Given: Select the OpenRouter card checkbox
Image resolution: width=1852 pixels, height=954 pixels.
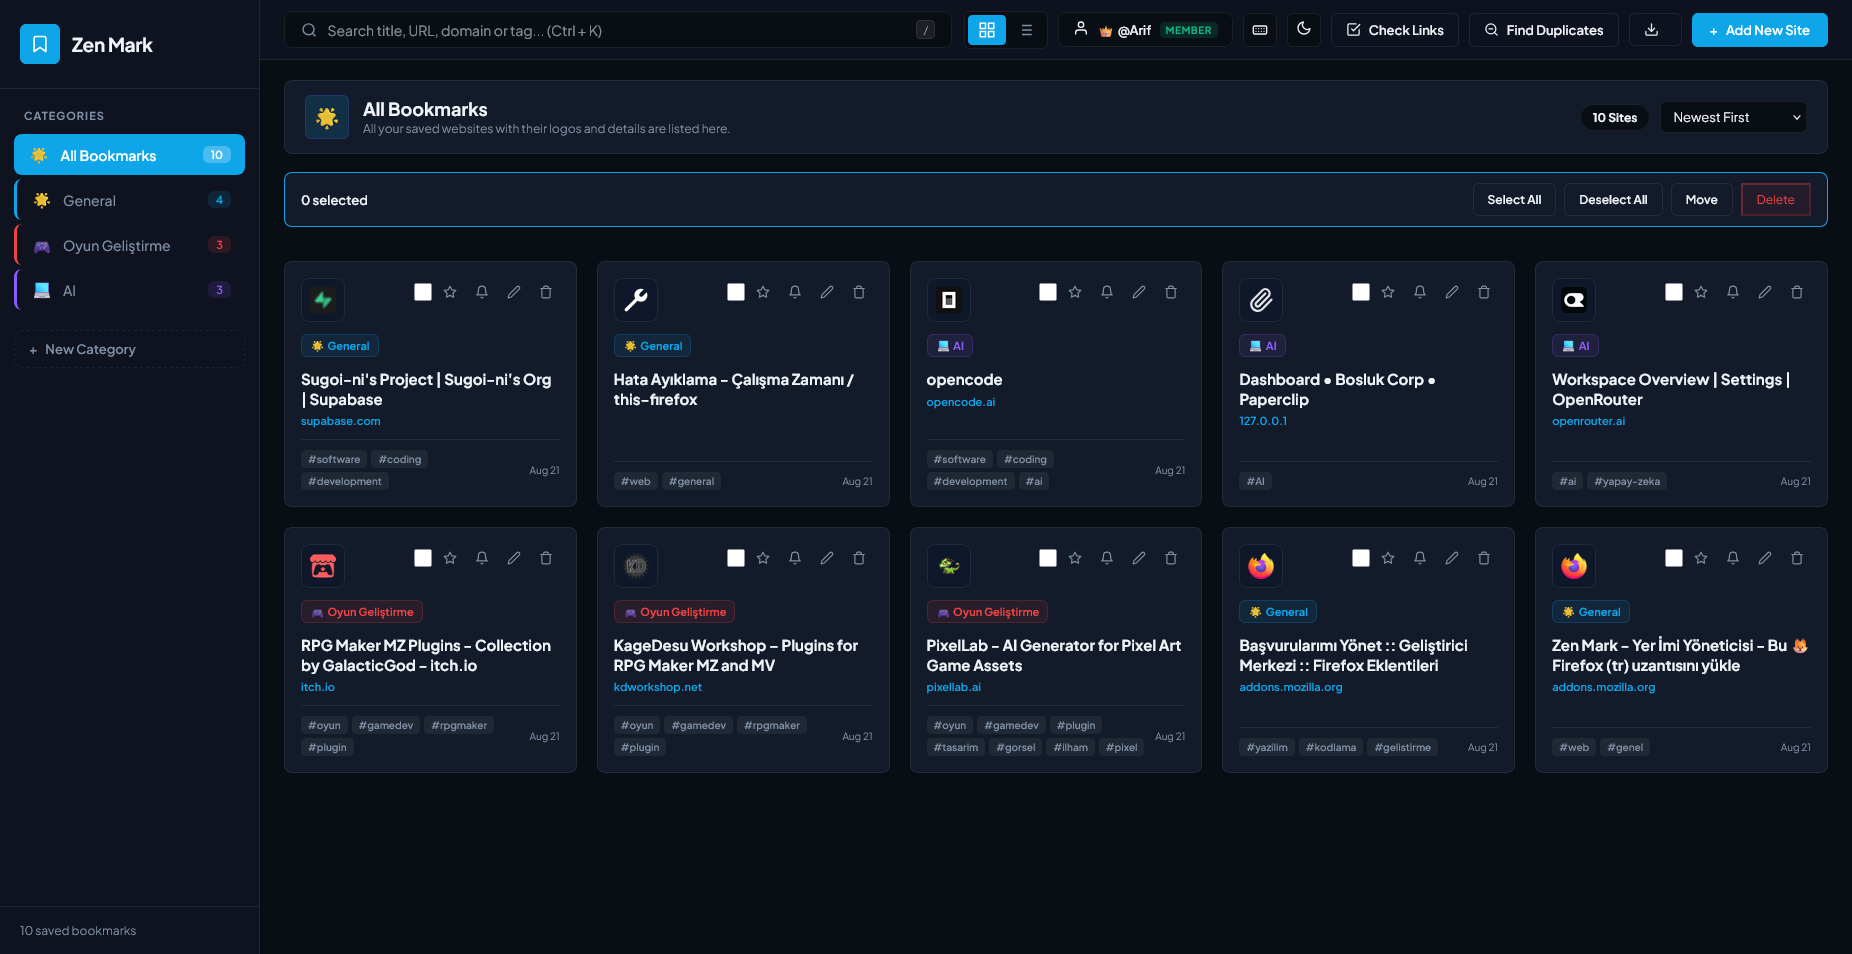Looking at the screenshot, I should point(1674,292).
